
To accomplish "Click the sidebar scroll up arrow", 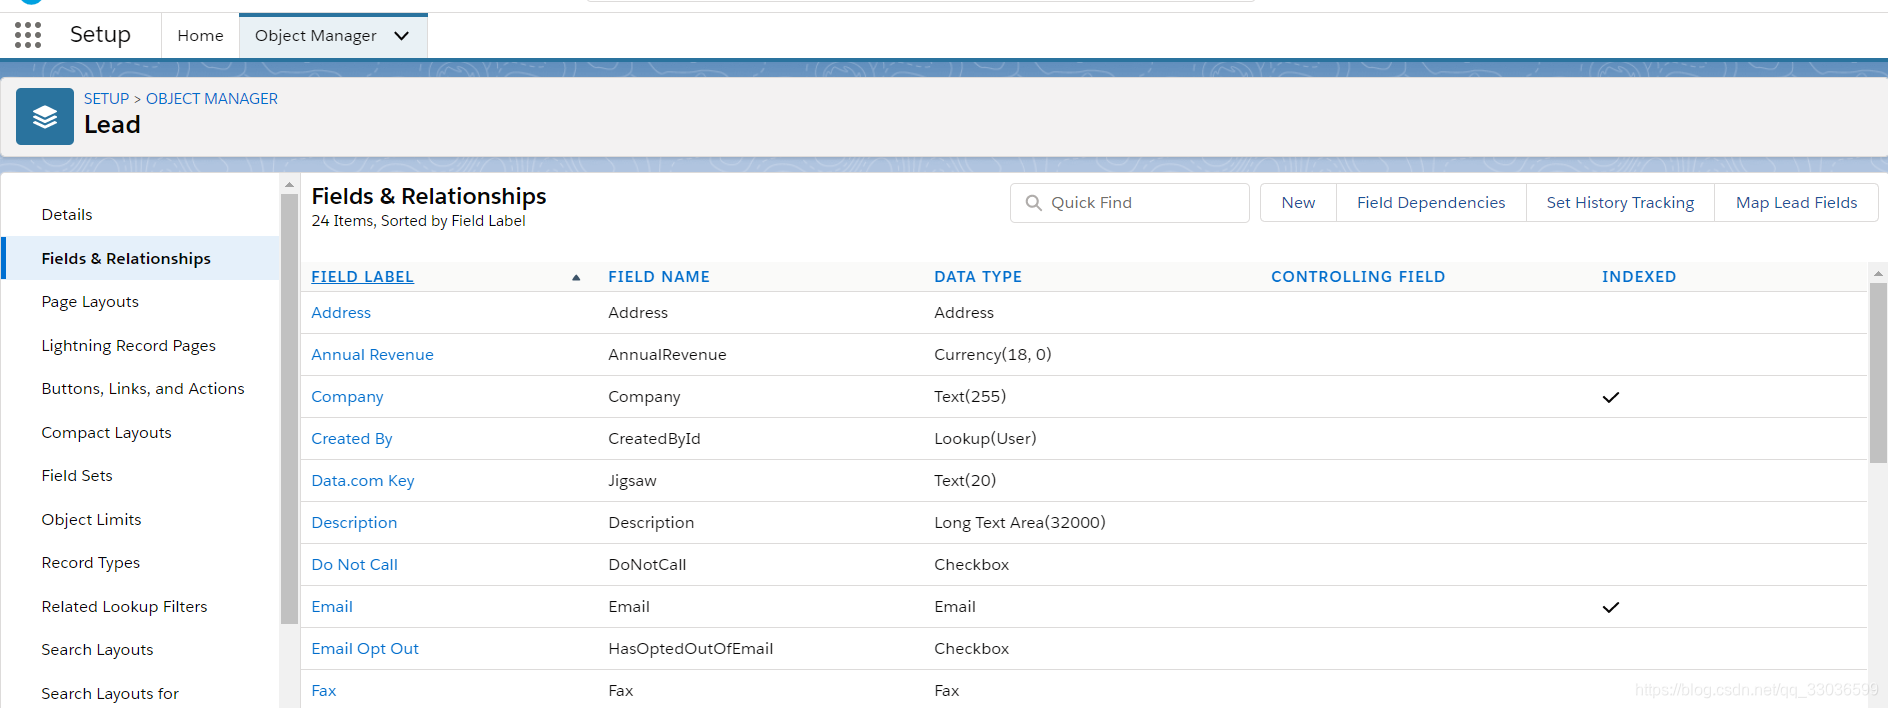I will click(290, 185).
